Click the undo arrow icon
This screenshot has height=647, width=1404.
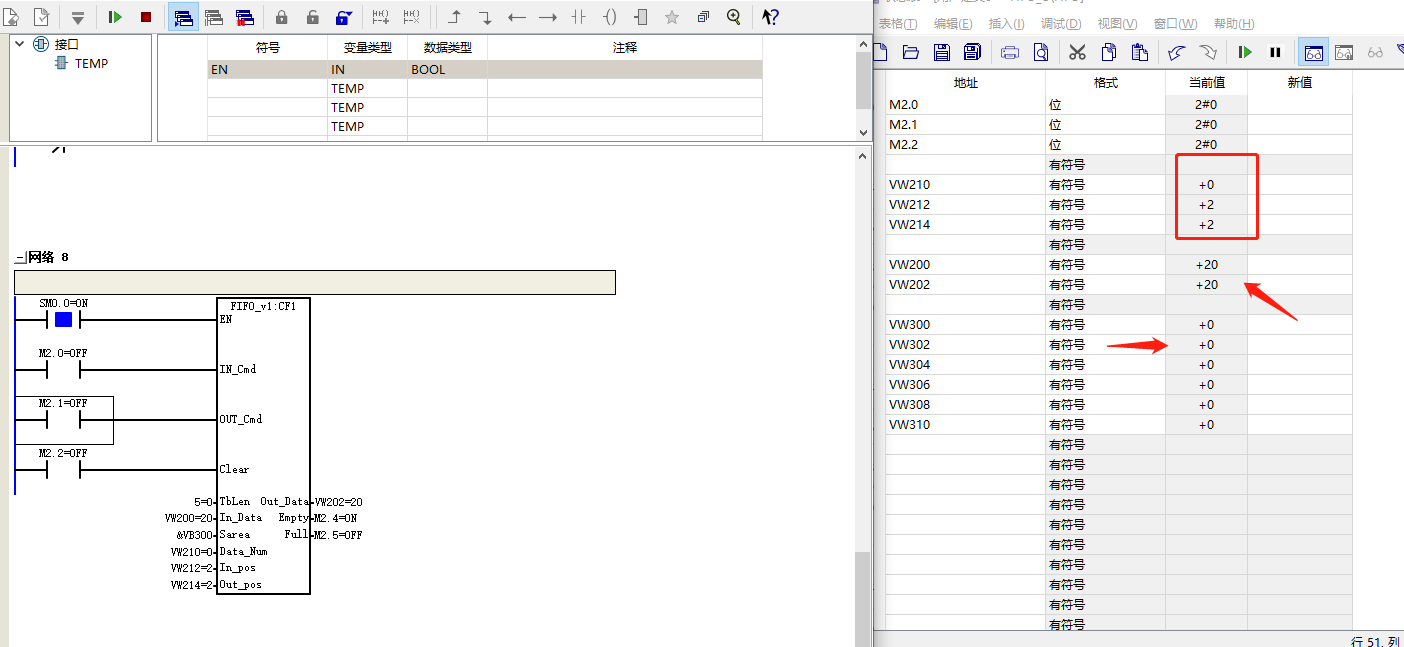(x=1177, y=52)
